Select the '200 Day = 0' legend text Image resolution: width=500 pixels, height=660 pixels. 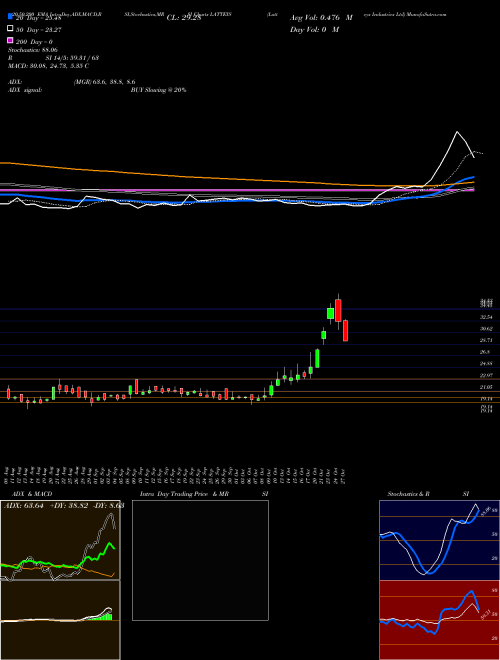(35, 42)
